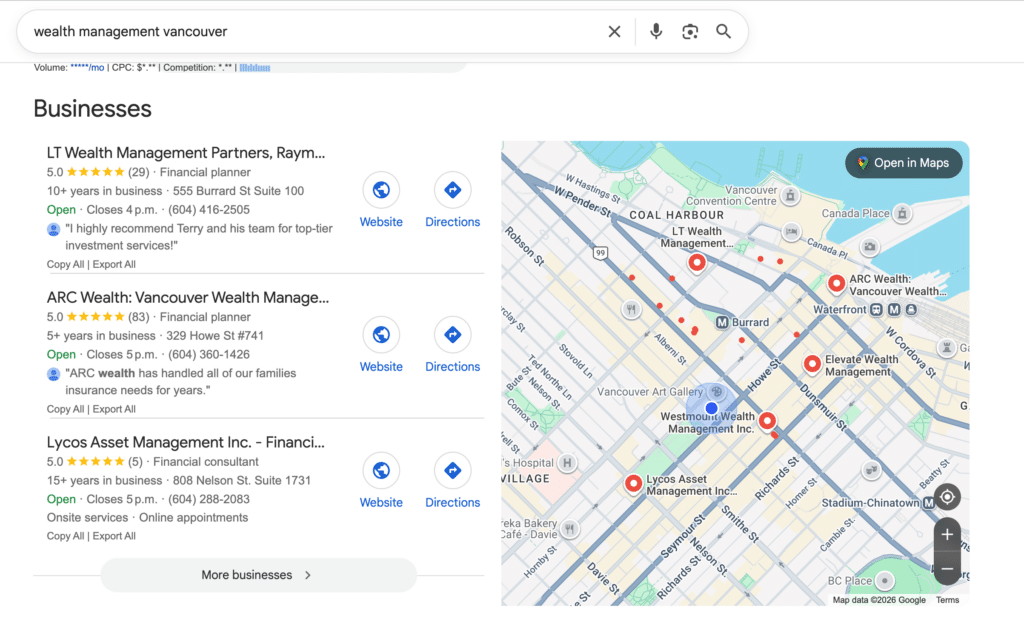Open LT Wealth Management's website via globe icon
This screenshot has width=1024, height=625.
coord(381,189)
